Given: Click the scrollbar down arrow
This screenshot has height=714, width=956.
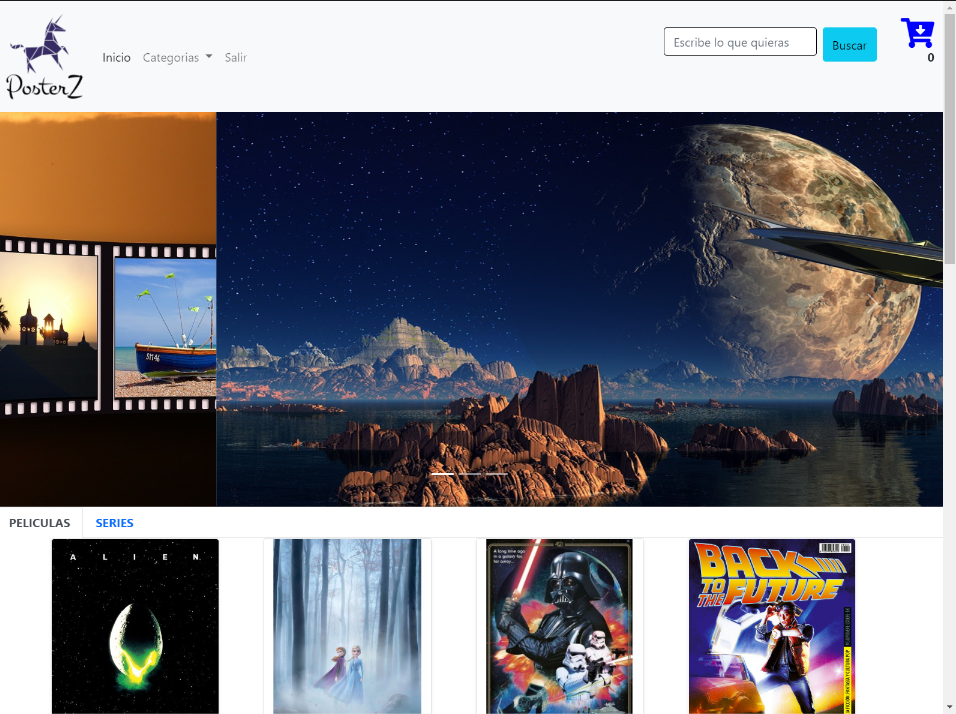Looking at the screenshot, I should click(x=949, y=706).
